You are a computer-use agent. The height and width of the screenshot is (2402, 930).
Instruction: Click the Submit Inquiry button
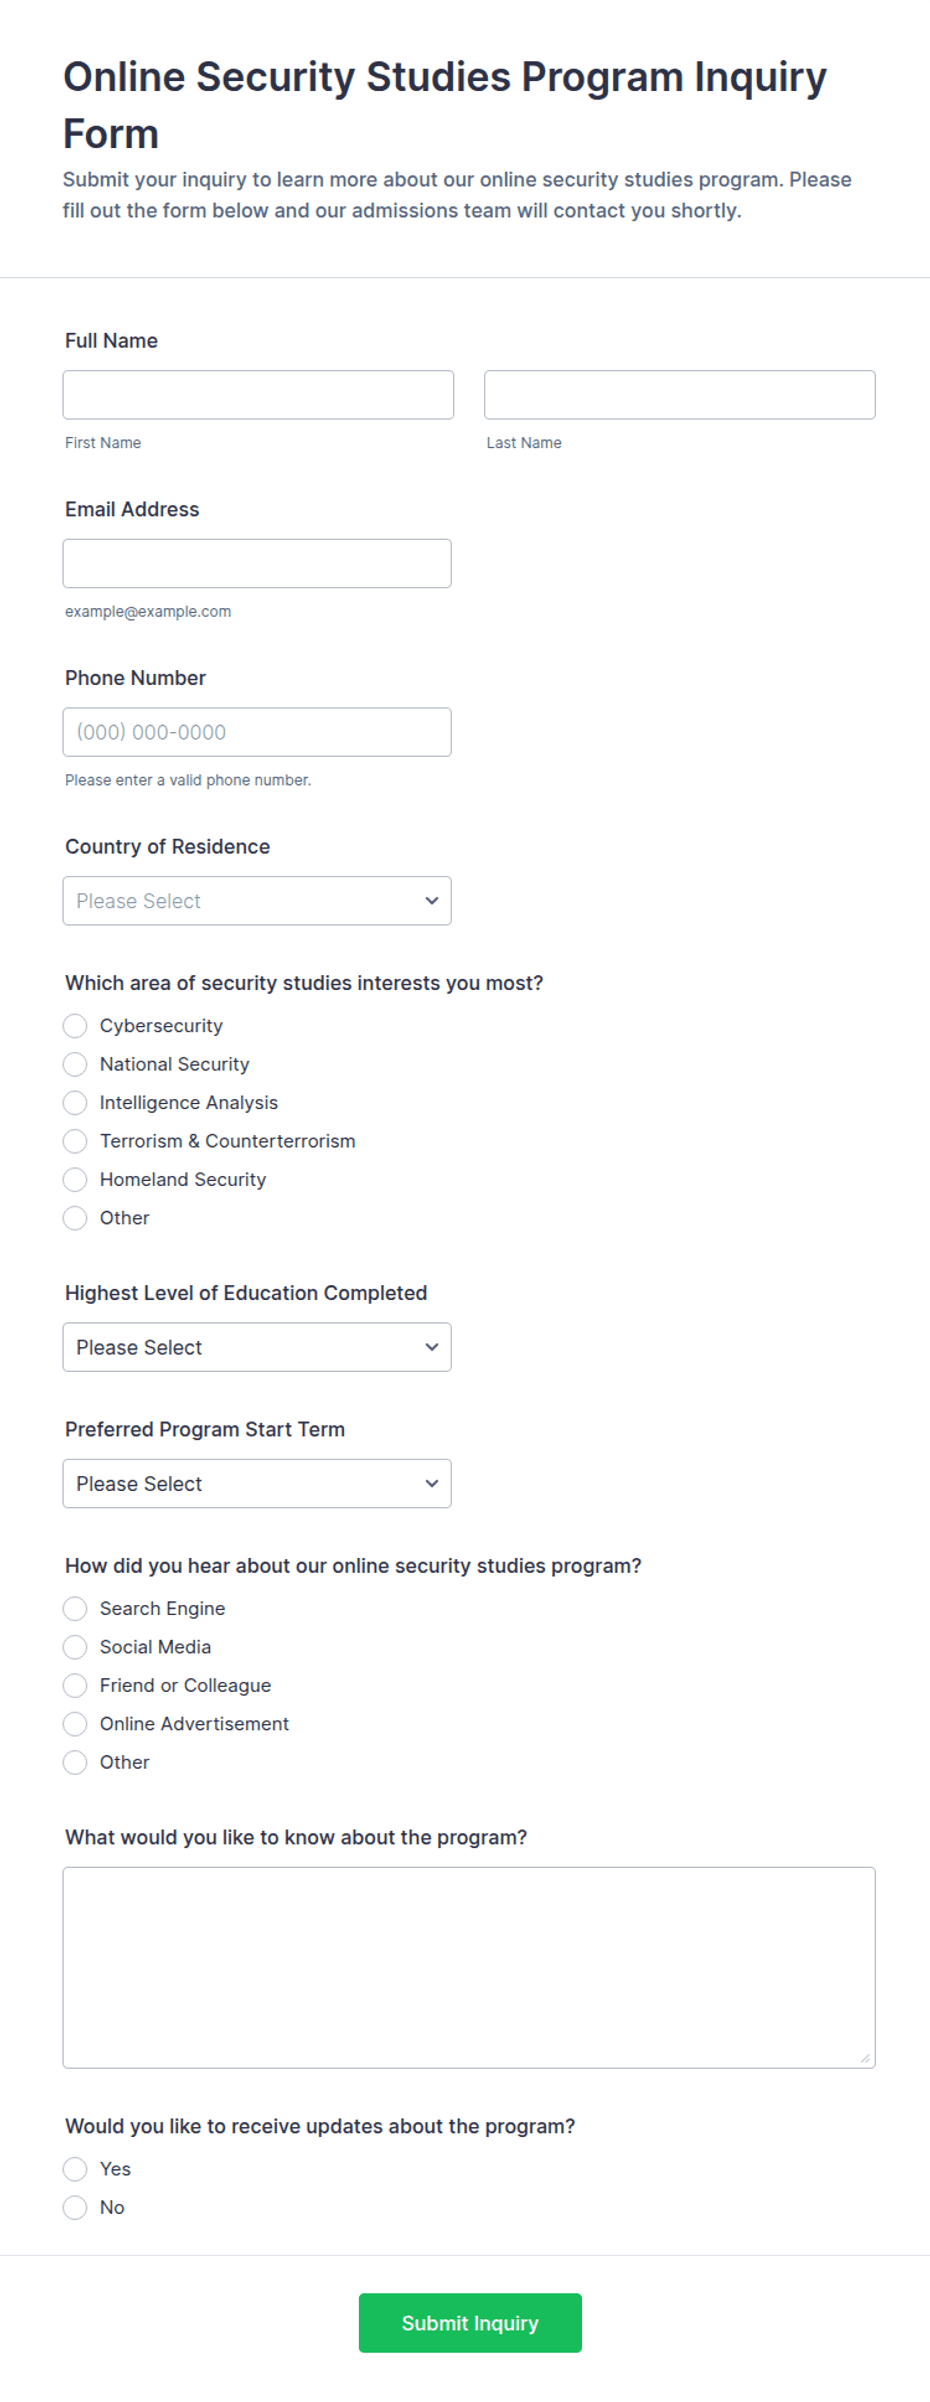[470, 2323]
